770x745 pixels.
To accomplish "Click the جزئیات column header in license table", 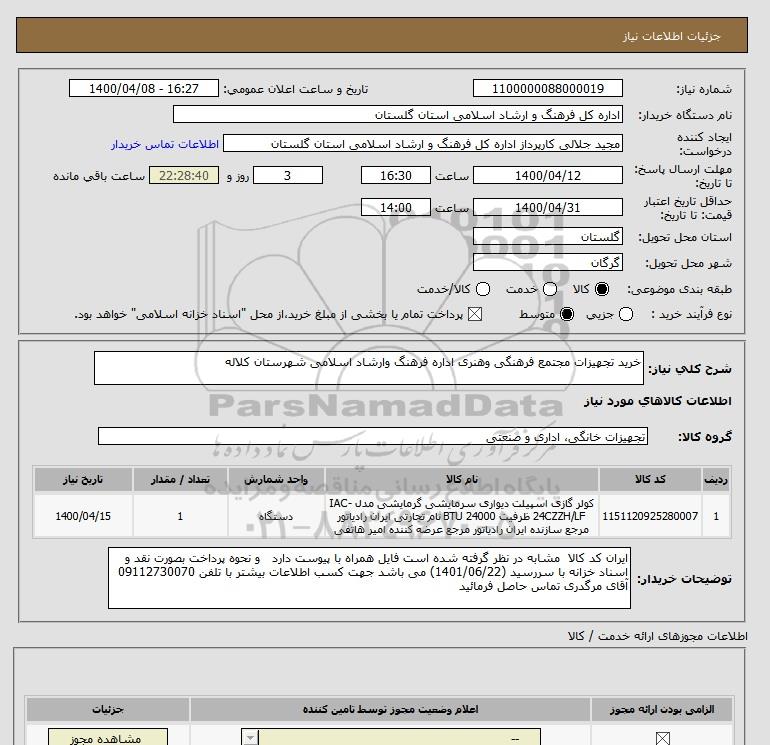I will (108, 709).
